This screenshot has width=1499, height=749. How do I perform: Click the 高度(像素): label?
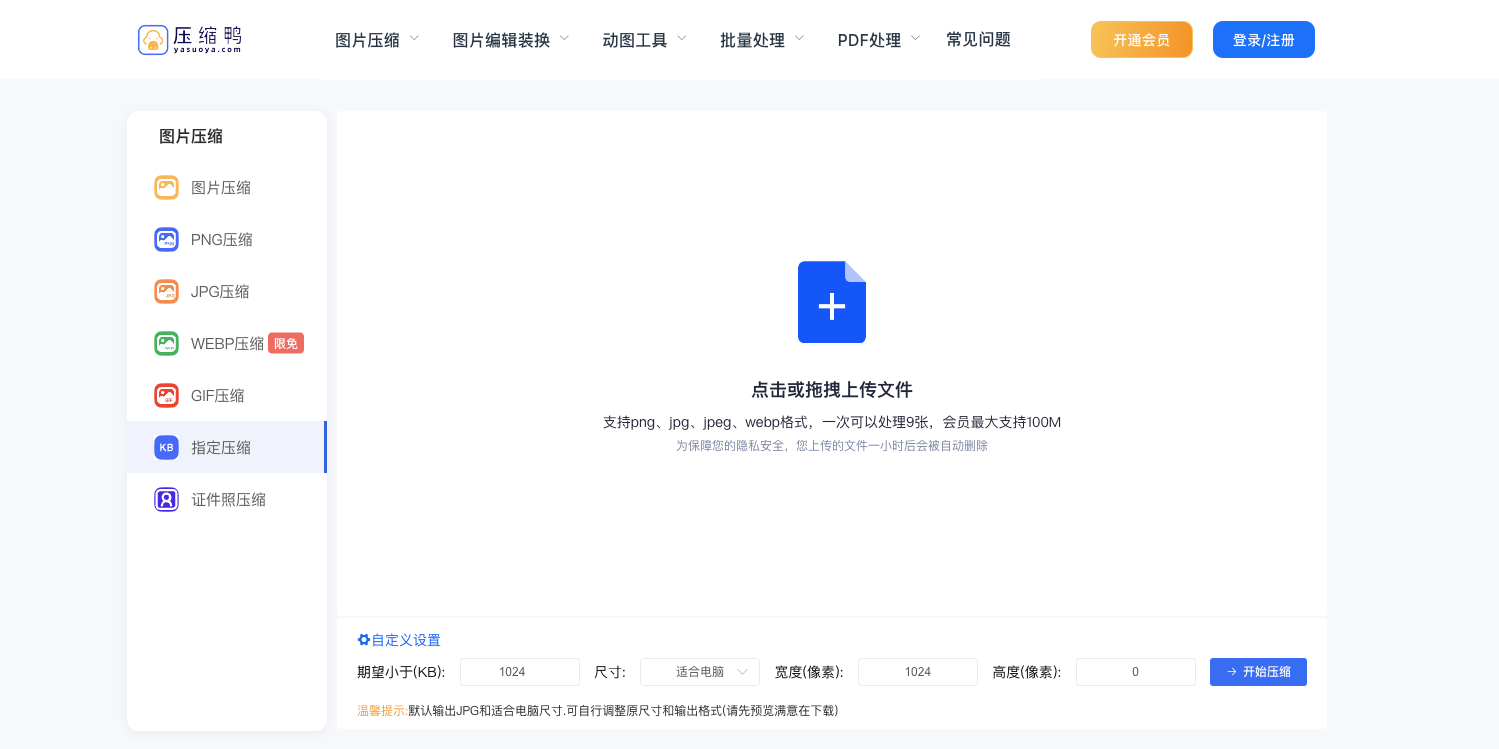pos(1027,672)
